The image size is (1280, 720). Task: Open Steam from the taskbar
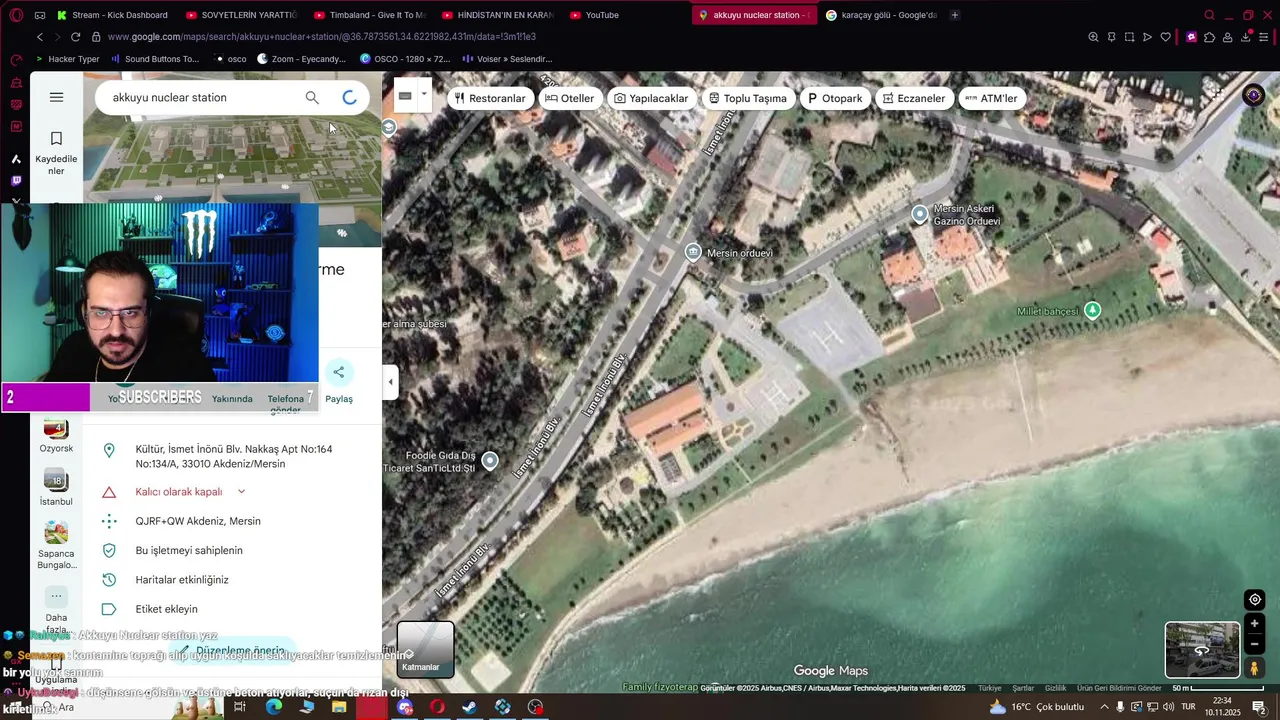(x=469, y=707)
